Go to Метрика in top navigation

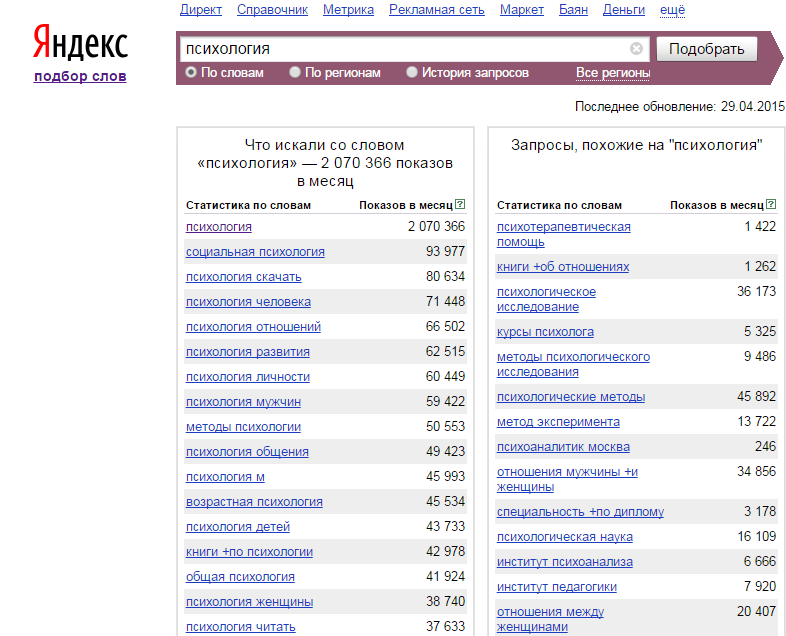[x=348, y=10]
